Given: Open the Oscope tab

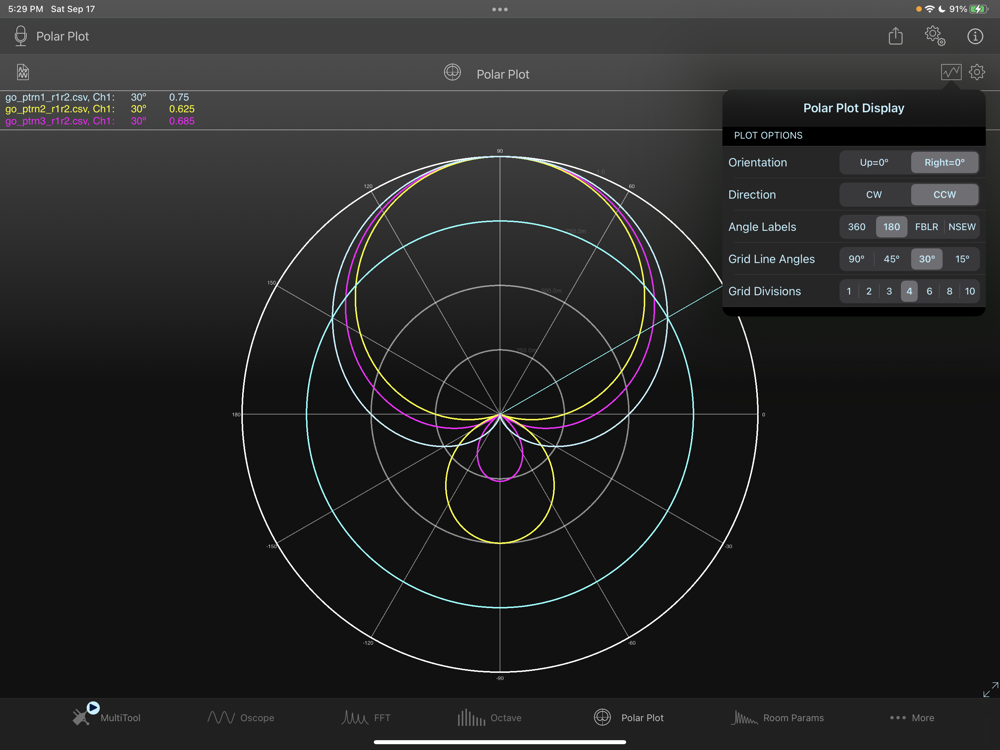Looking at the screenshot, I should tap(240, 717).
